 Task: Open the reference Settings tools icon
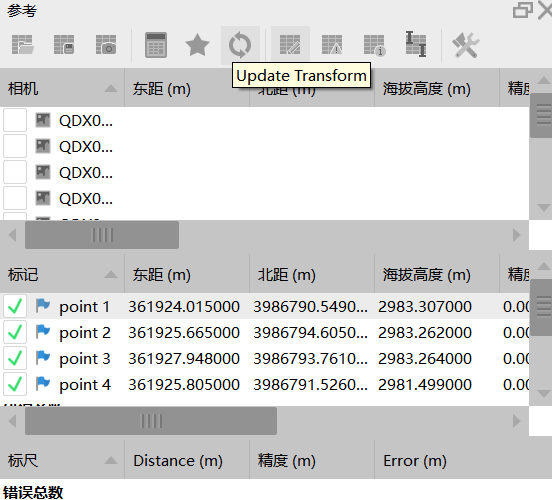click(x=465, y=45)
